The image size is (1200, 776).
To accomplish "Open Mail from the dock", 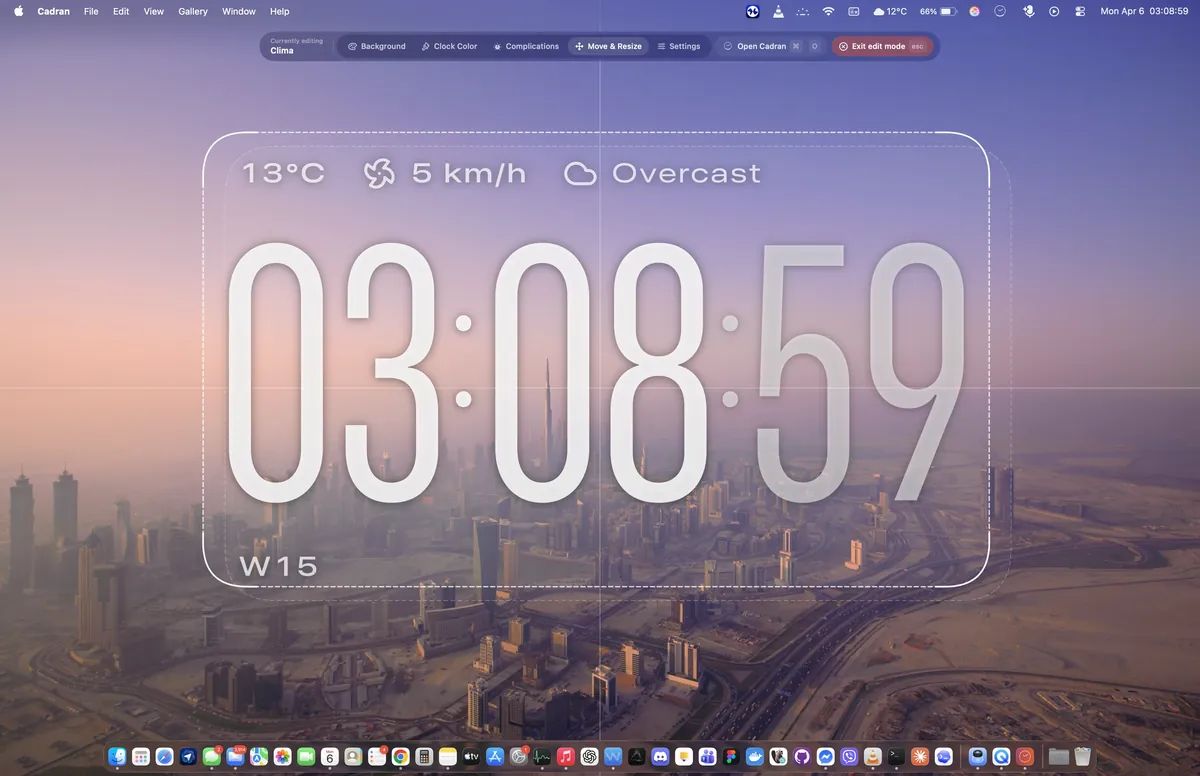I will [235, 757].
